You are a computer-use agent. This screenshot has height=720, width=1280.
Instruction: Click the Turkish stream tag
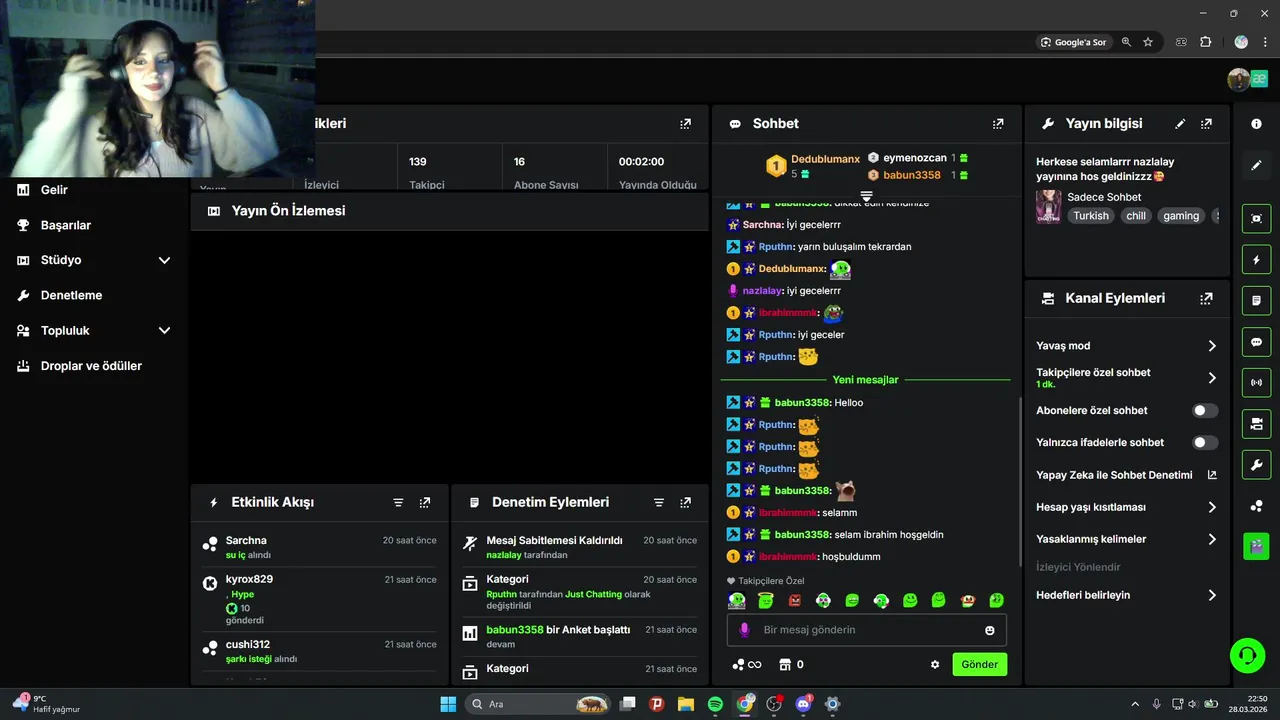1091,216
